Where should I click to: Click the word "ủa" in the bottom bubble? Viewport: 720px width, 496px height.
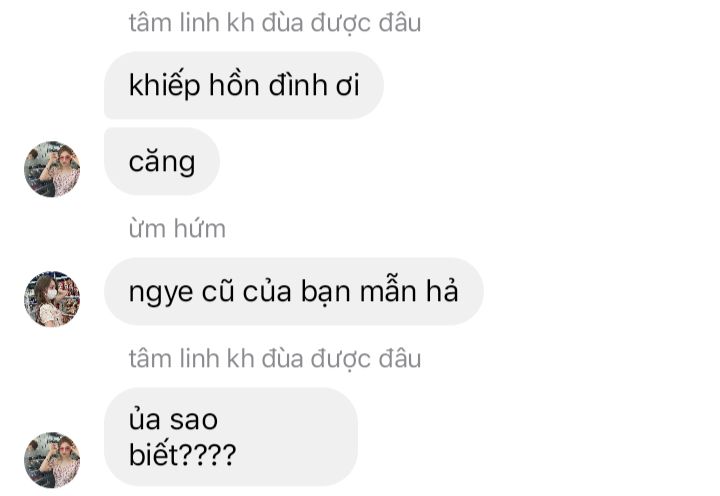click(144, 419)
